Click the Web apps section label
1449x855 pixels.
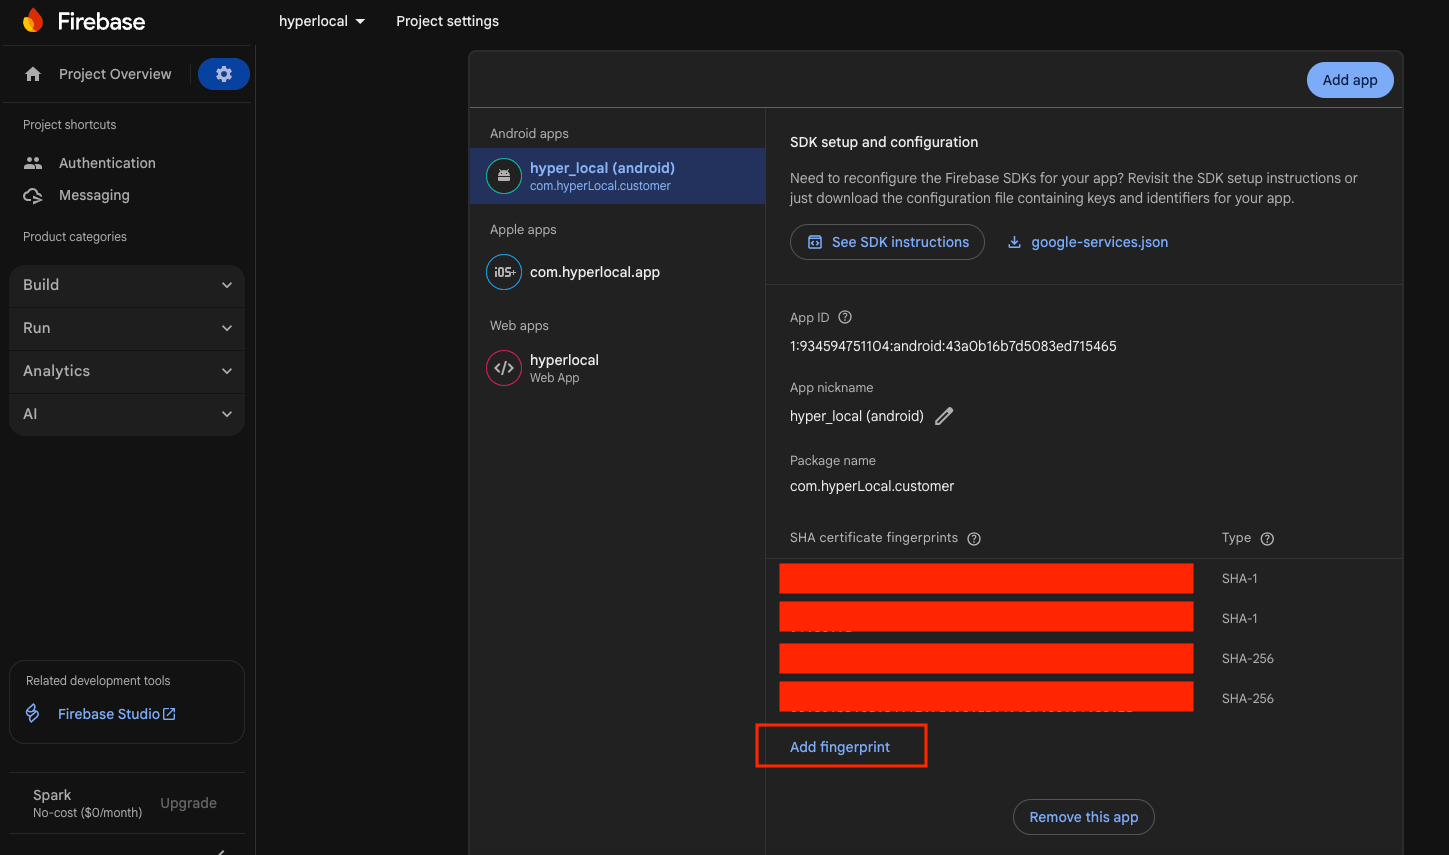pyautogui.click(x=519, y=326)
